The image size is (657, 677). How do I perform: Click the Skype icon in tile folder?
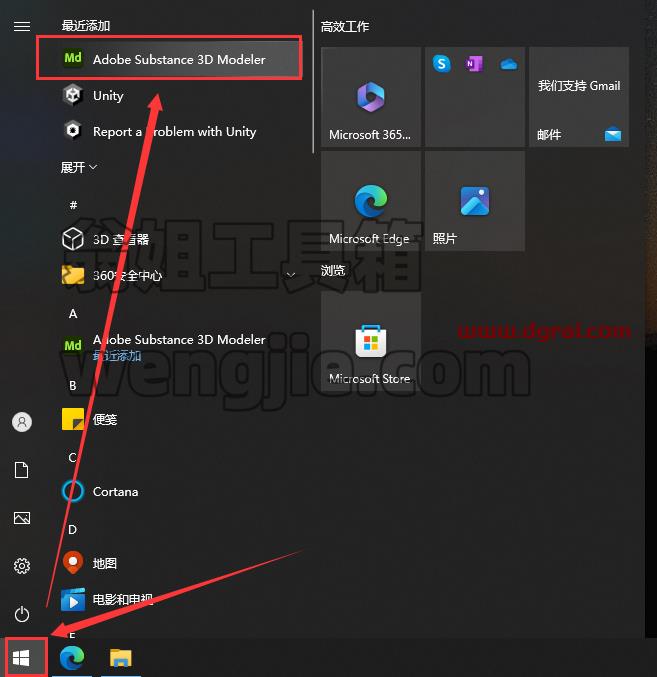coord(441,64)
